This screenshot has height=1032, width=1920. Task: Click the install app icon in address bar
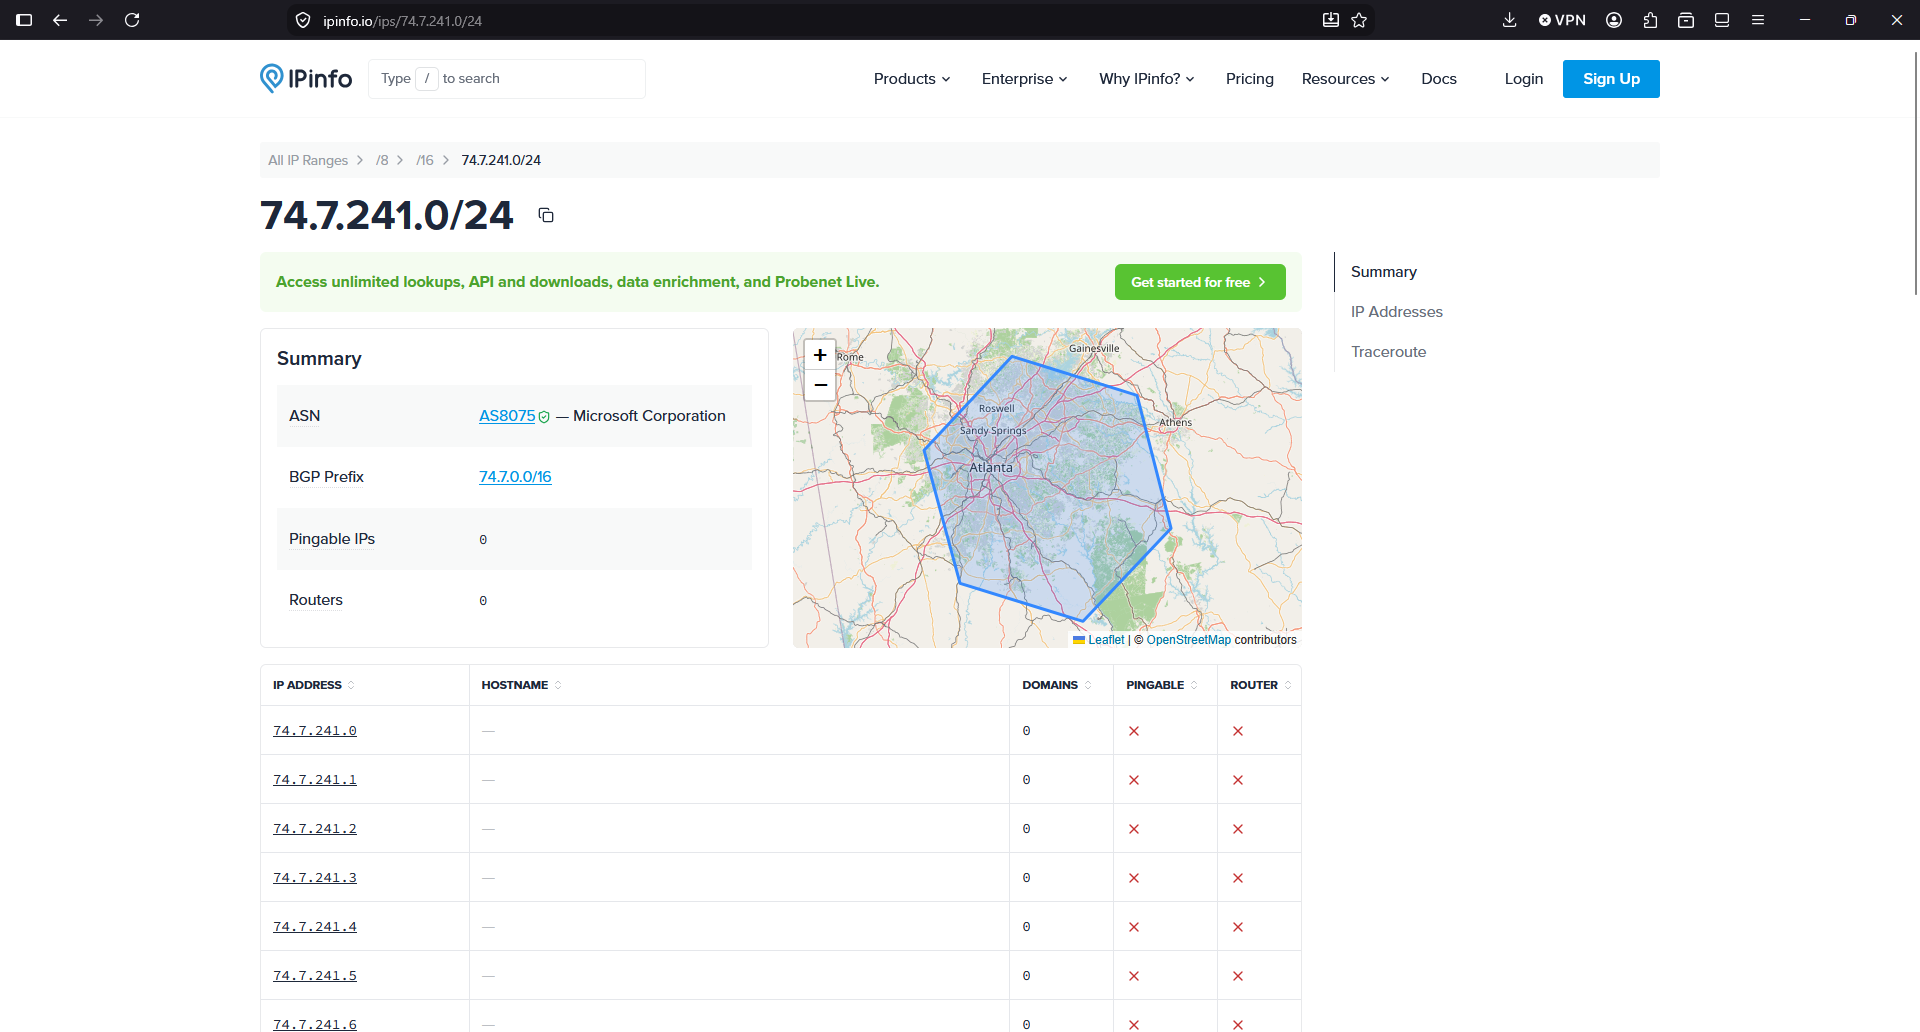click(x=1331, y=20)
